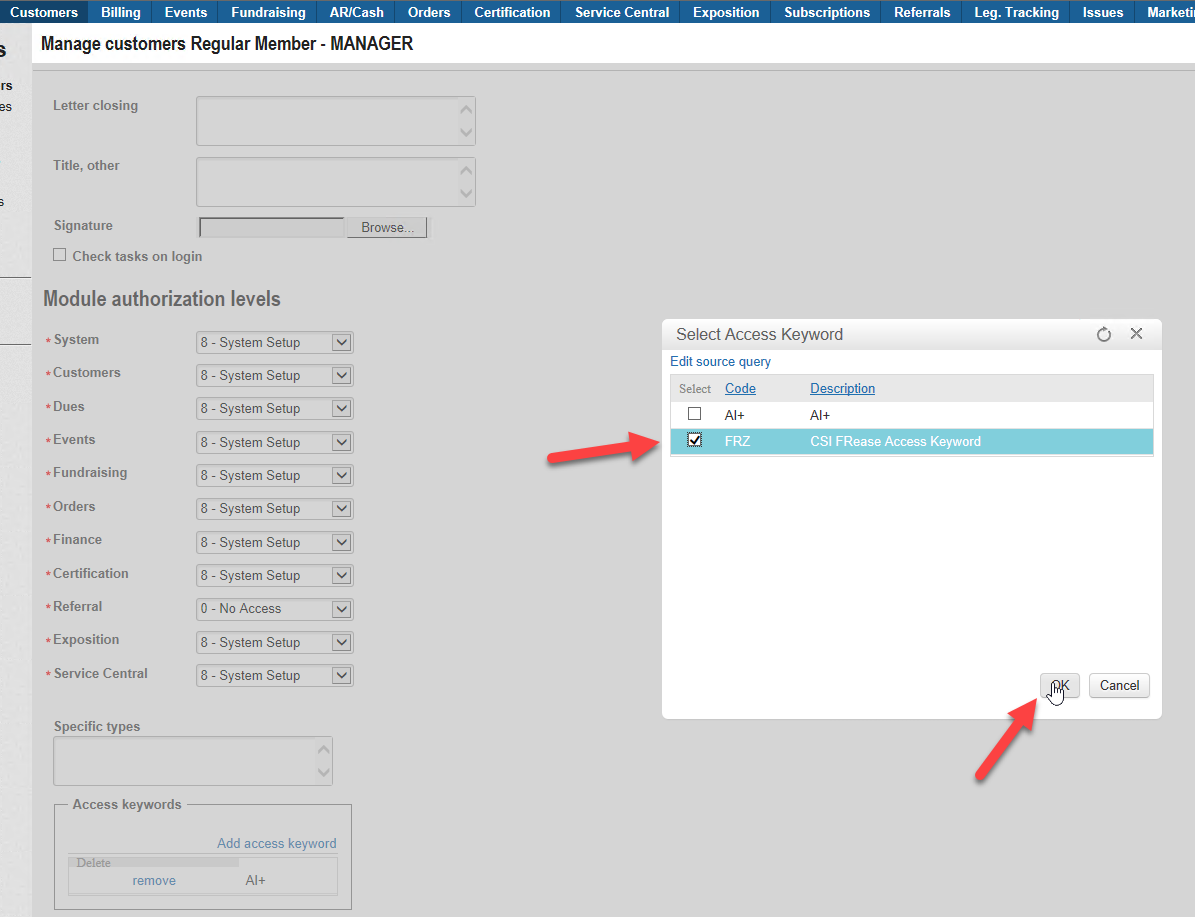Click Add access keyword link
This screenshot has height=917, width=1195.
[x=277, y=844]
